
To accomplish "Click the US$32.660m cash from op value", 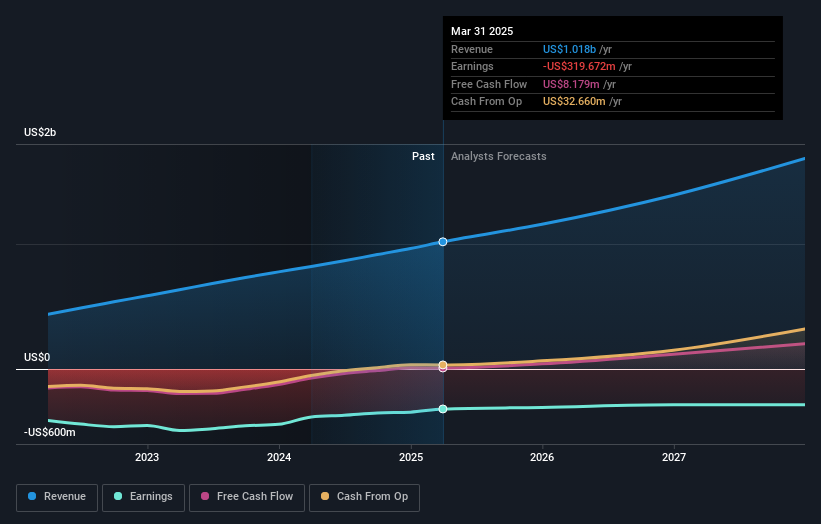I will coord(574,102).
